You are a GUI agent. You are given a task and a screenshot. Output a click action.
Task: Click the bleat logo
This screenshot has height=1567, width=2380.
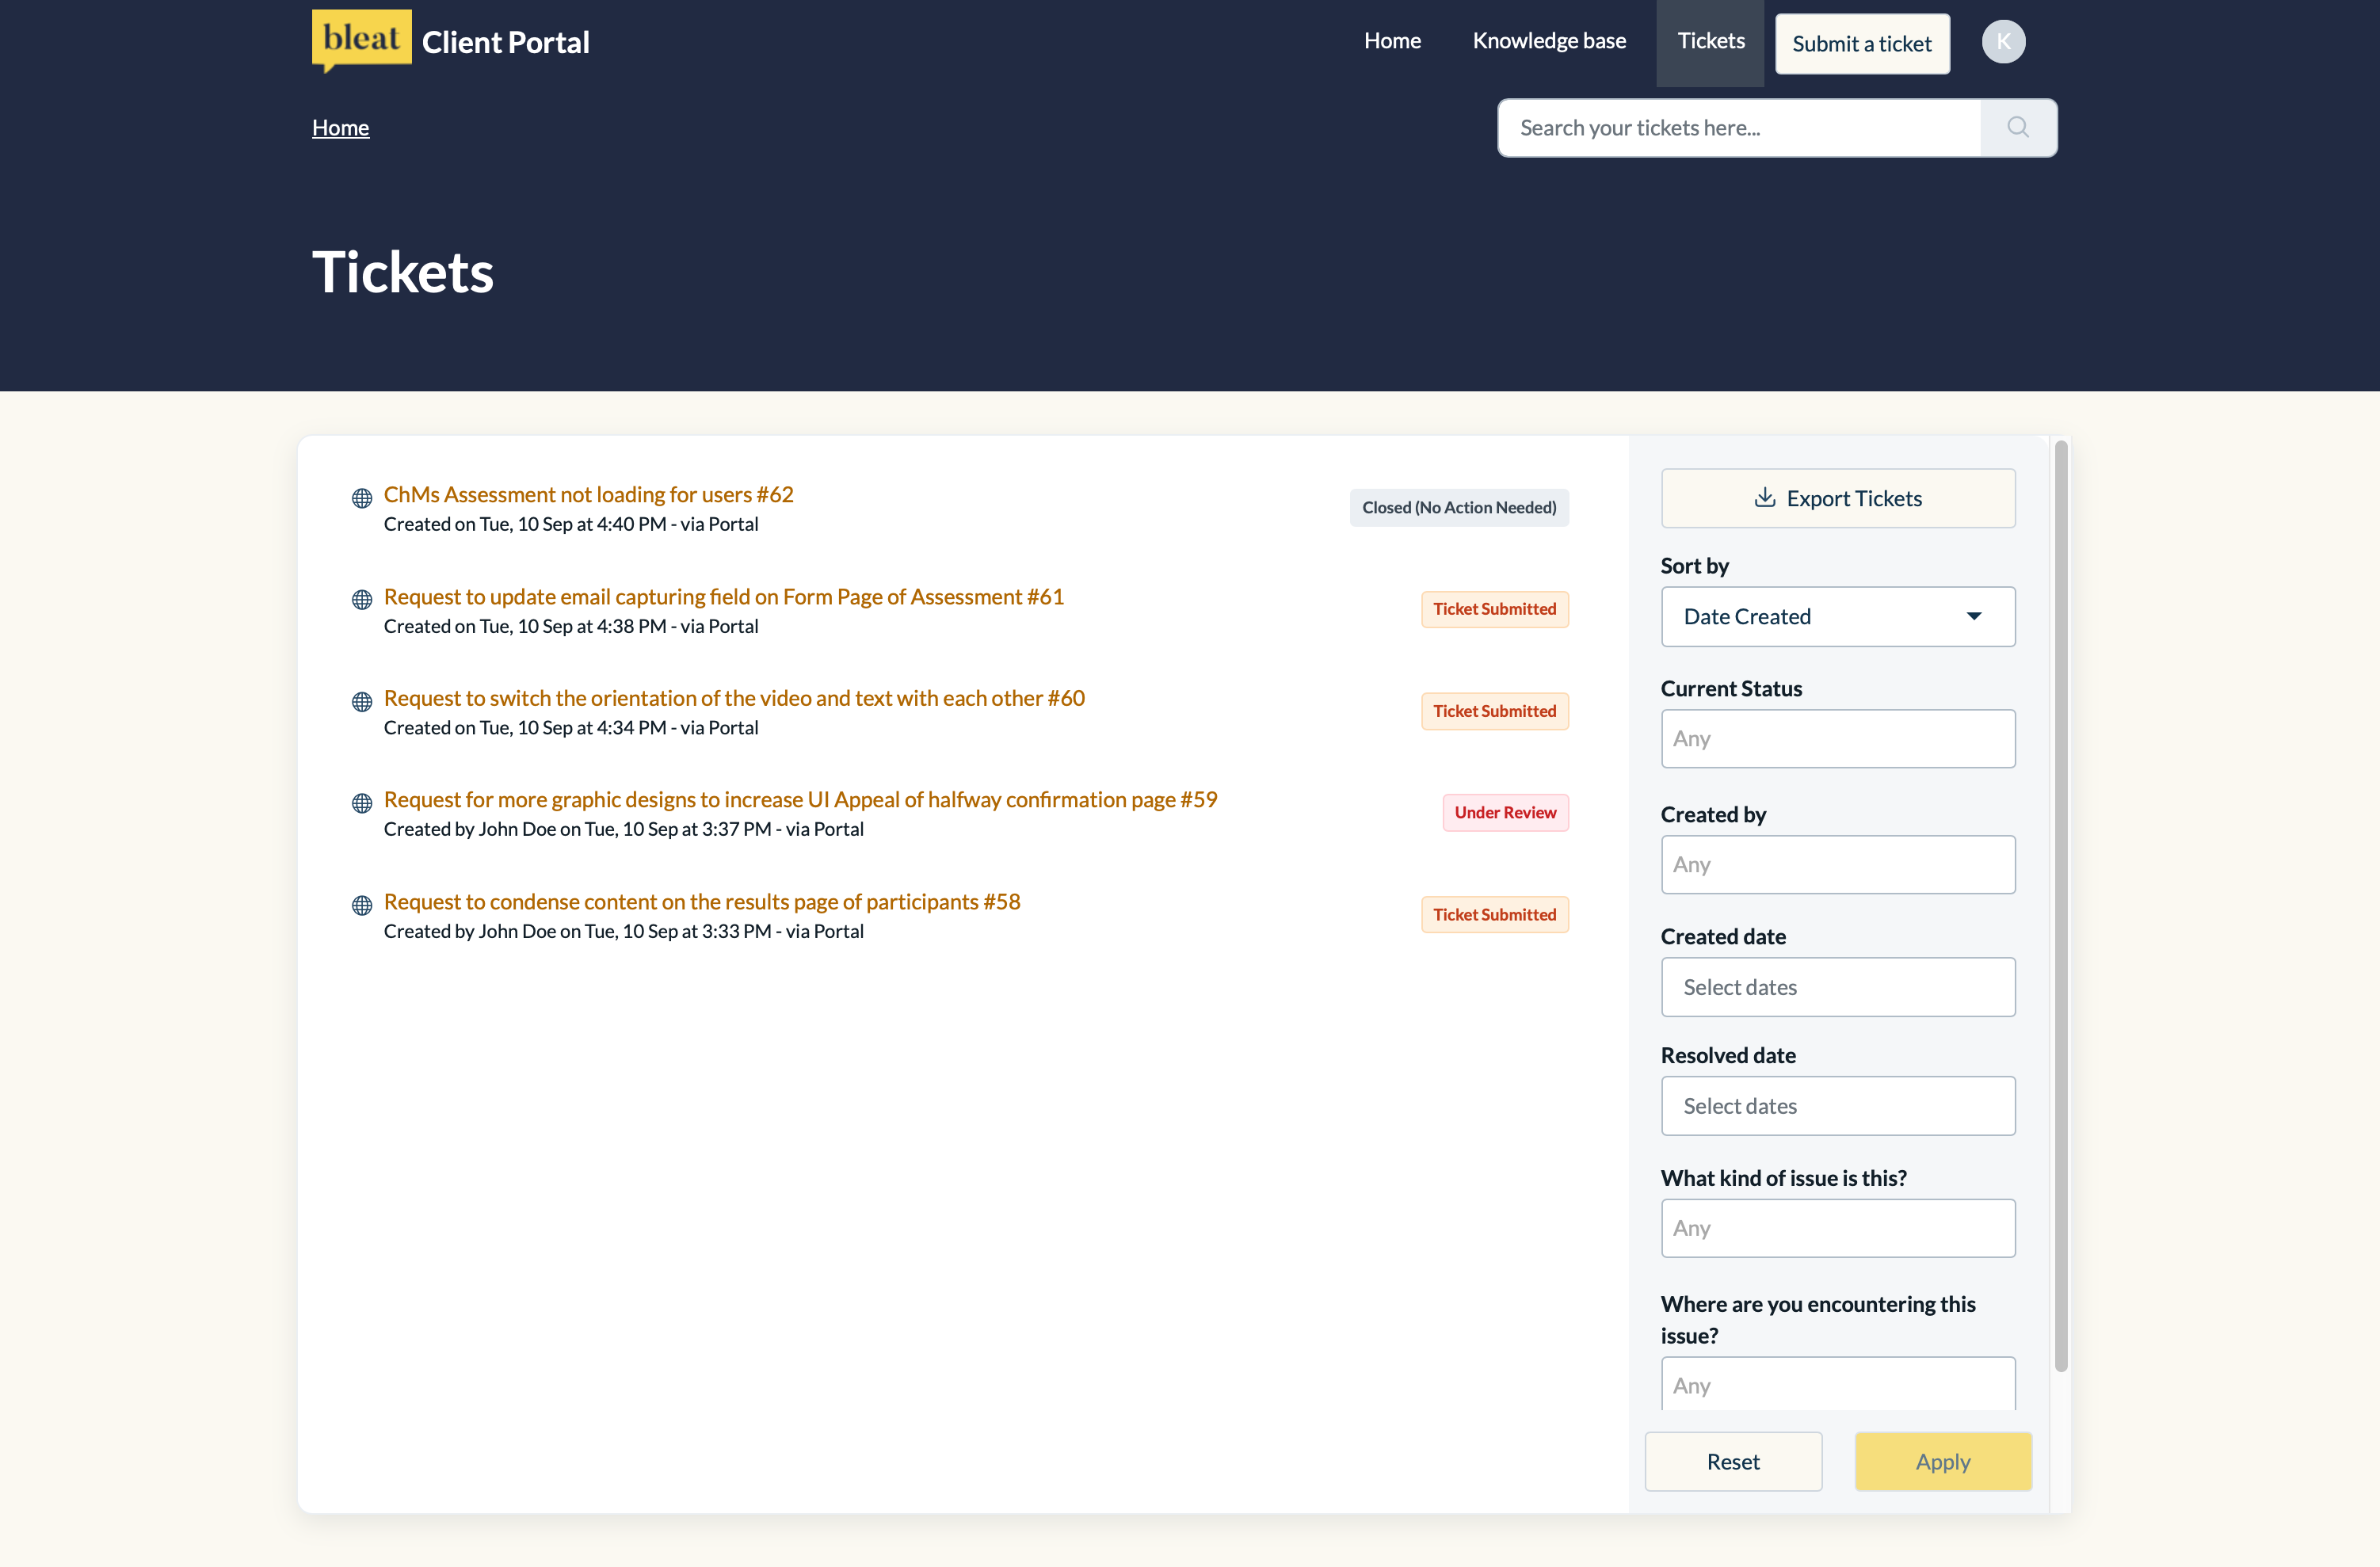361,40
